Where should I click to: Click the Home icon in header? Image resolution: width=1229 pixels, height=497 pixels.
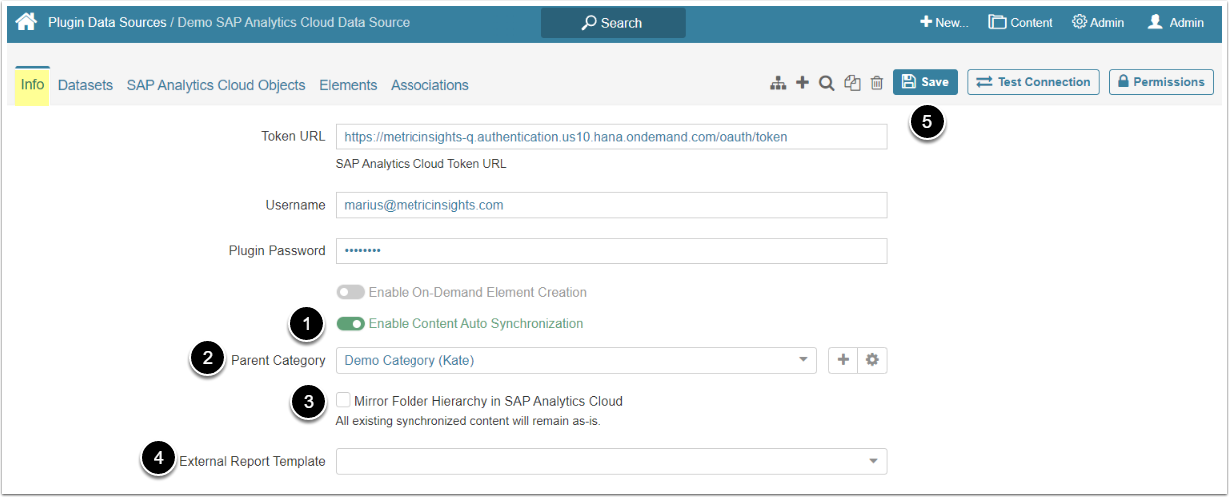26,22
